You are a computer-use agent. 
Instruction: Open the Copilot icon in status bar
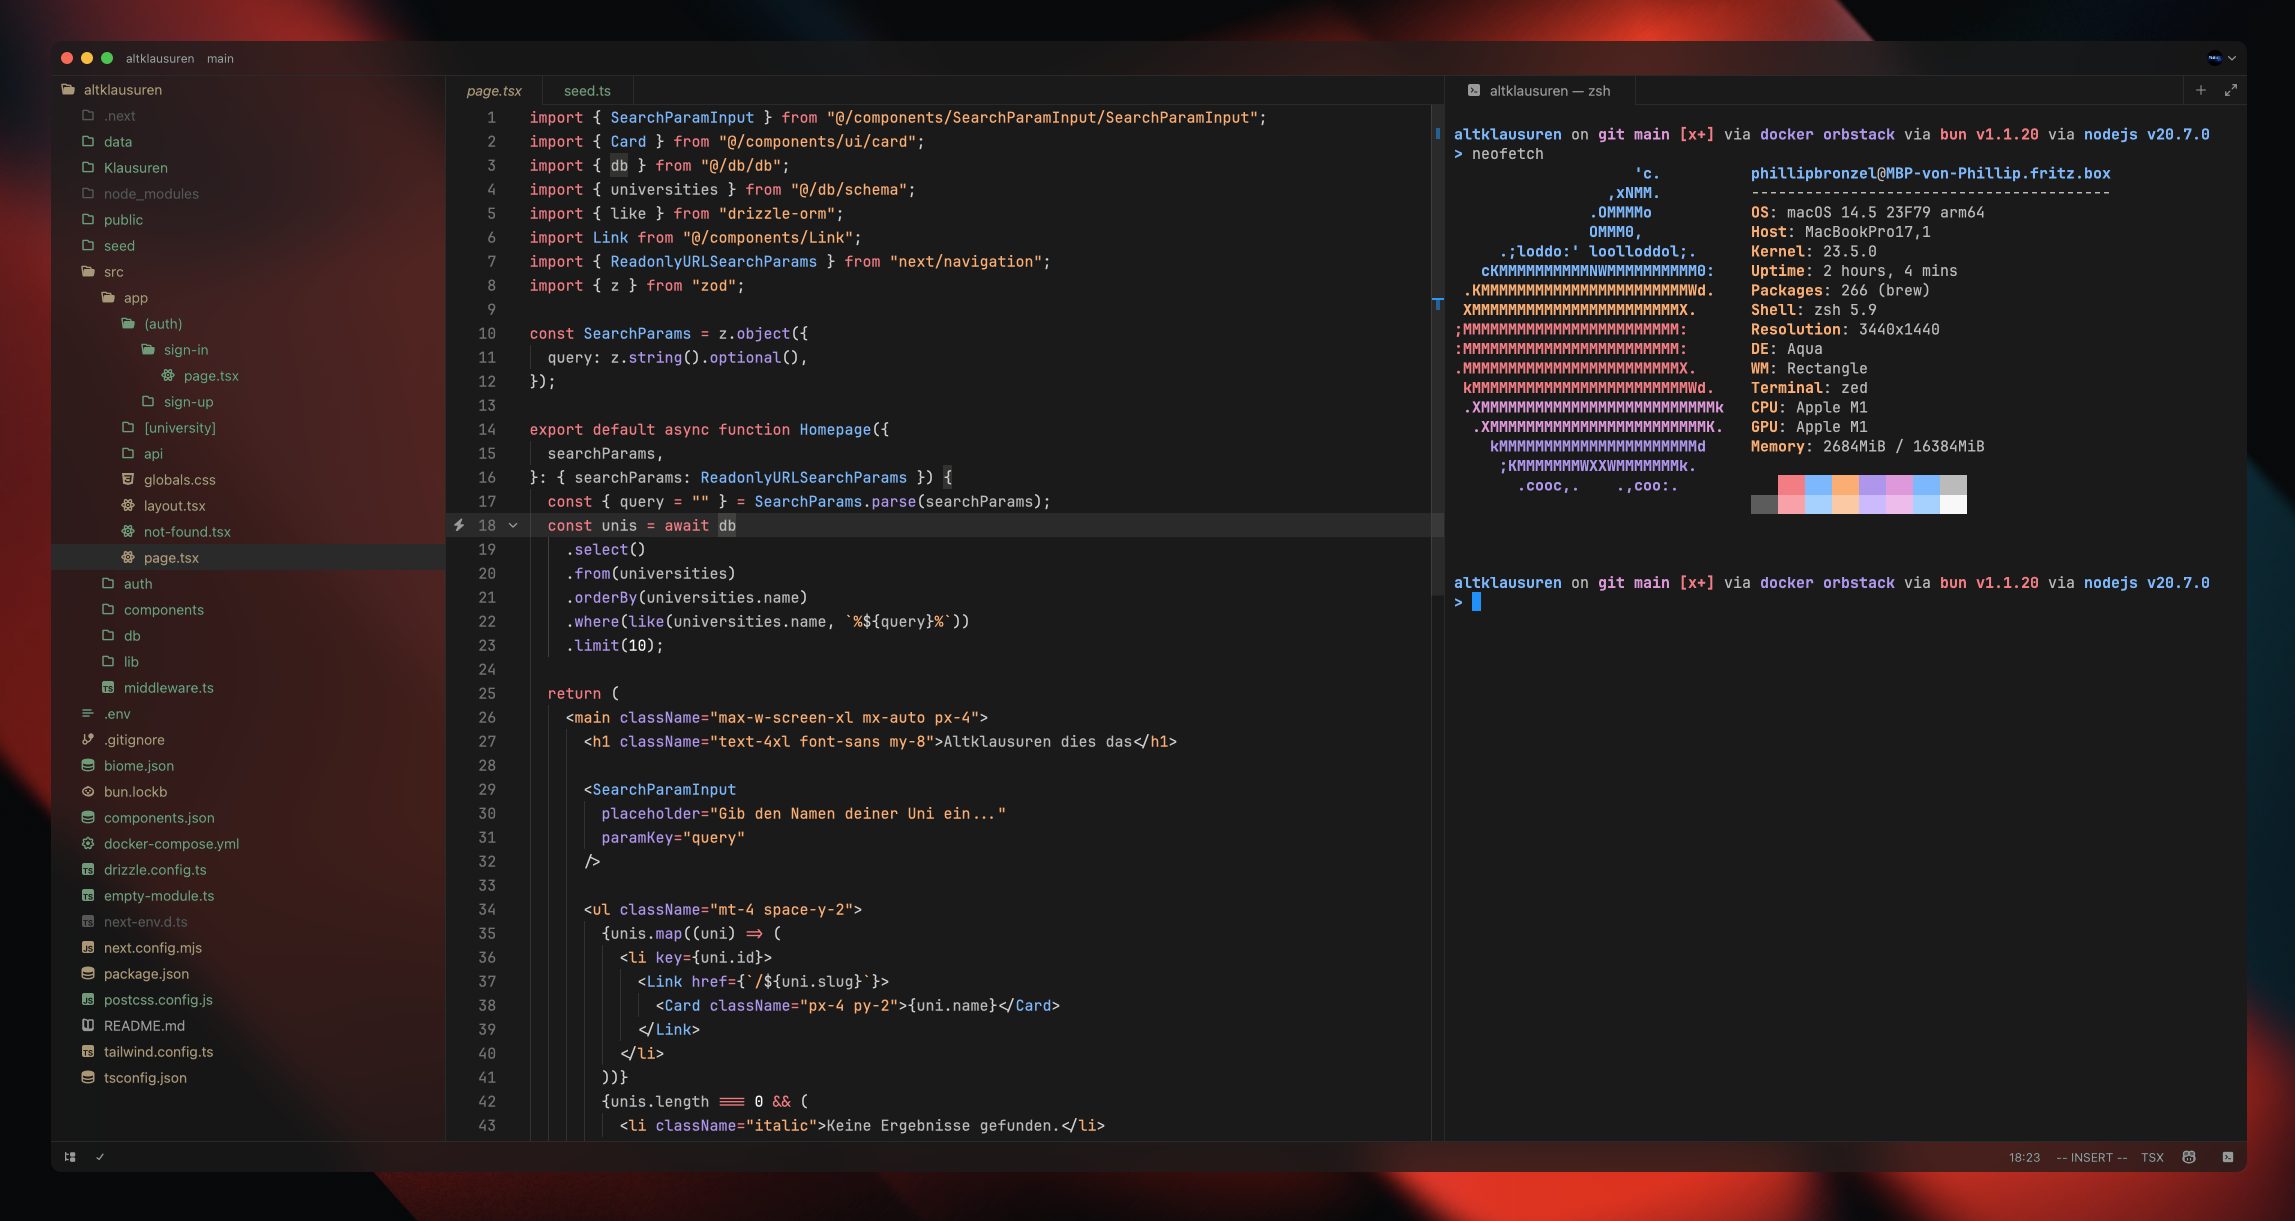(2189, 1157)
